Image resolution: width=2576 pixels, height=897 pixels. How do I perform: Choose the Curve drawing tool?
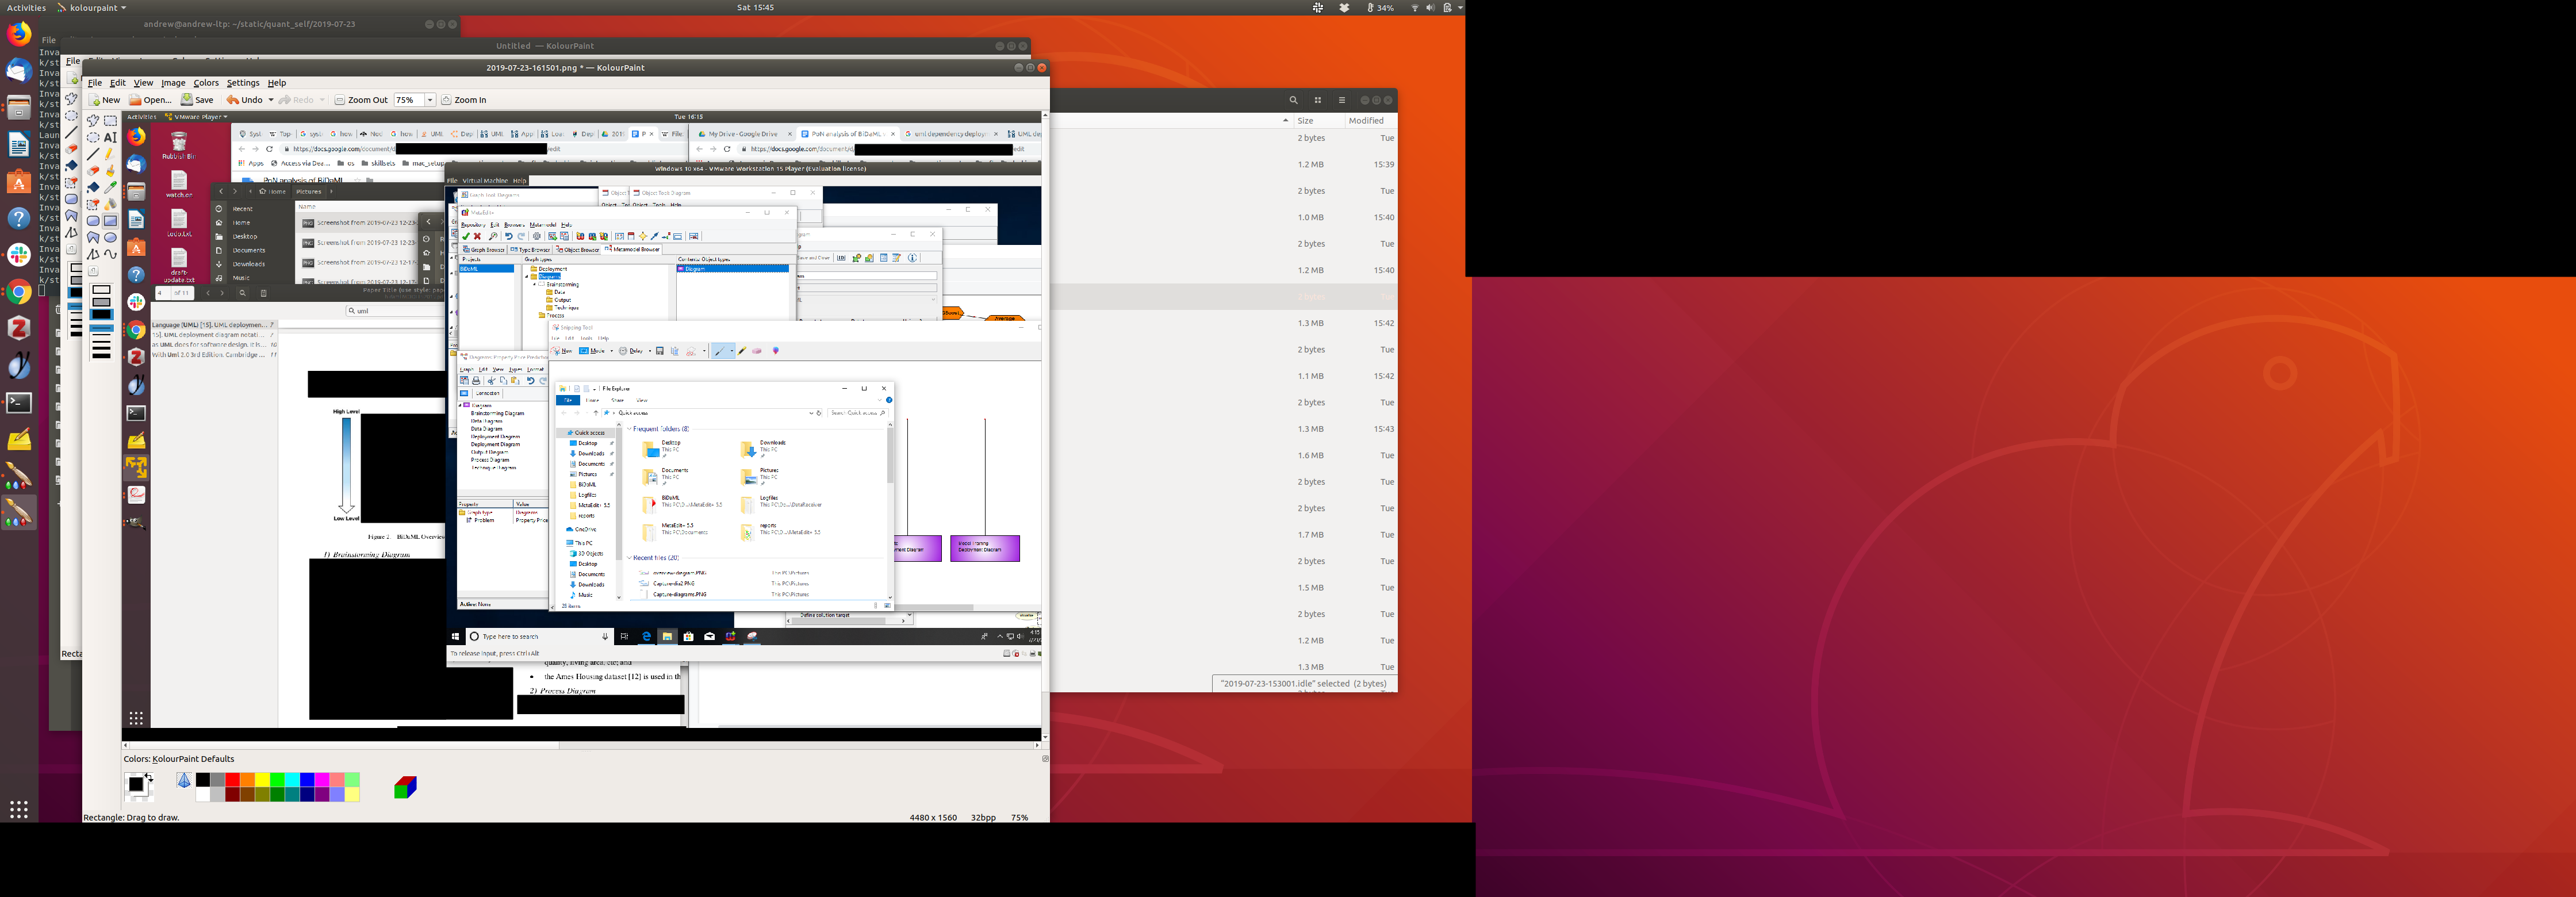(x=110, y=254)
